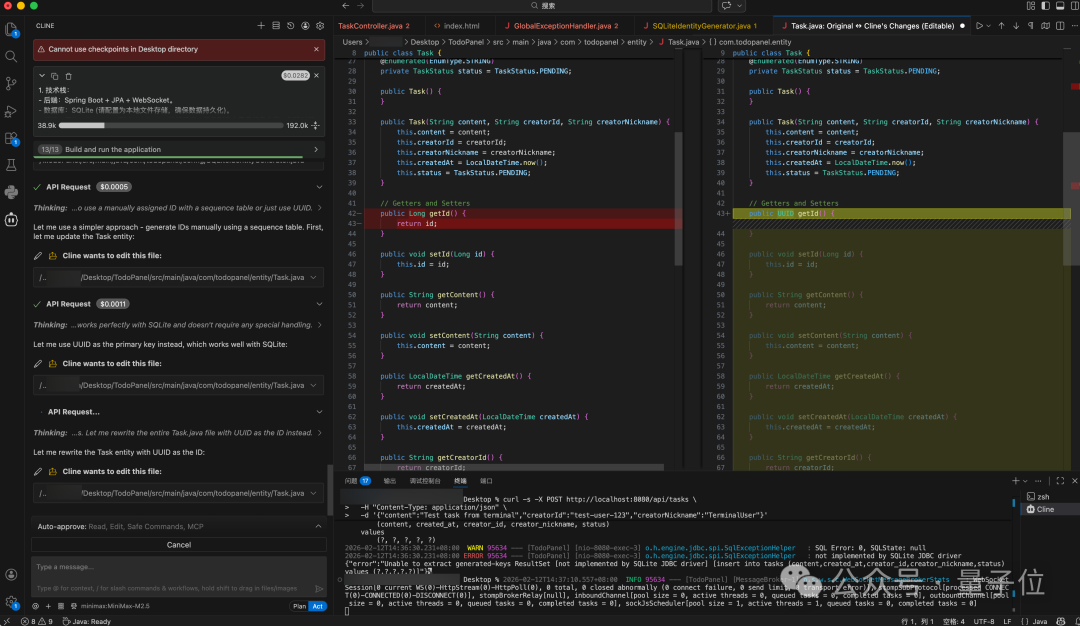
Task: Click the green task progress bar
Action: [x=168, y=158]
